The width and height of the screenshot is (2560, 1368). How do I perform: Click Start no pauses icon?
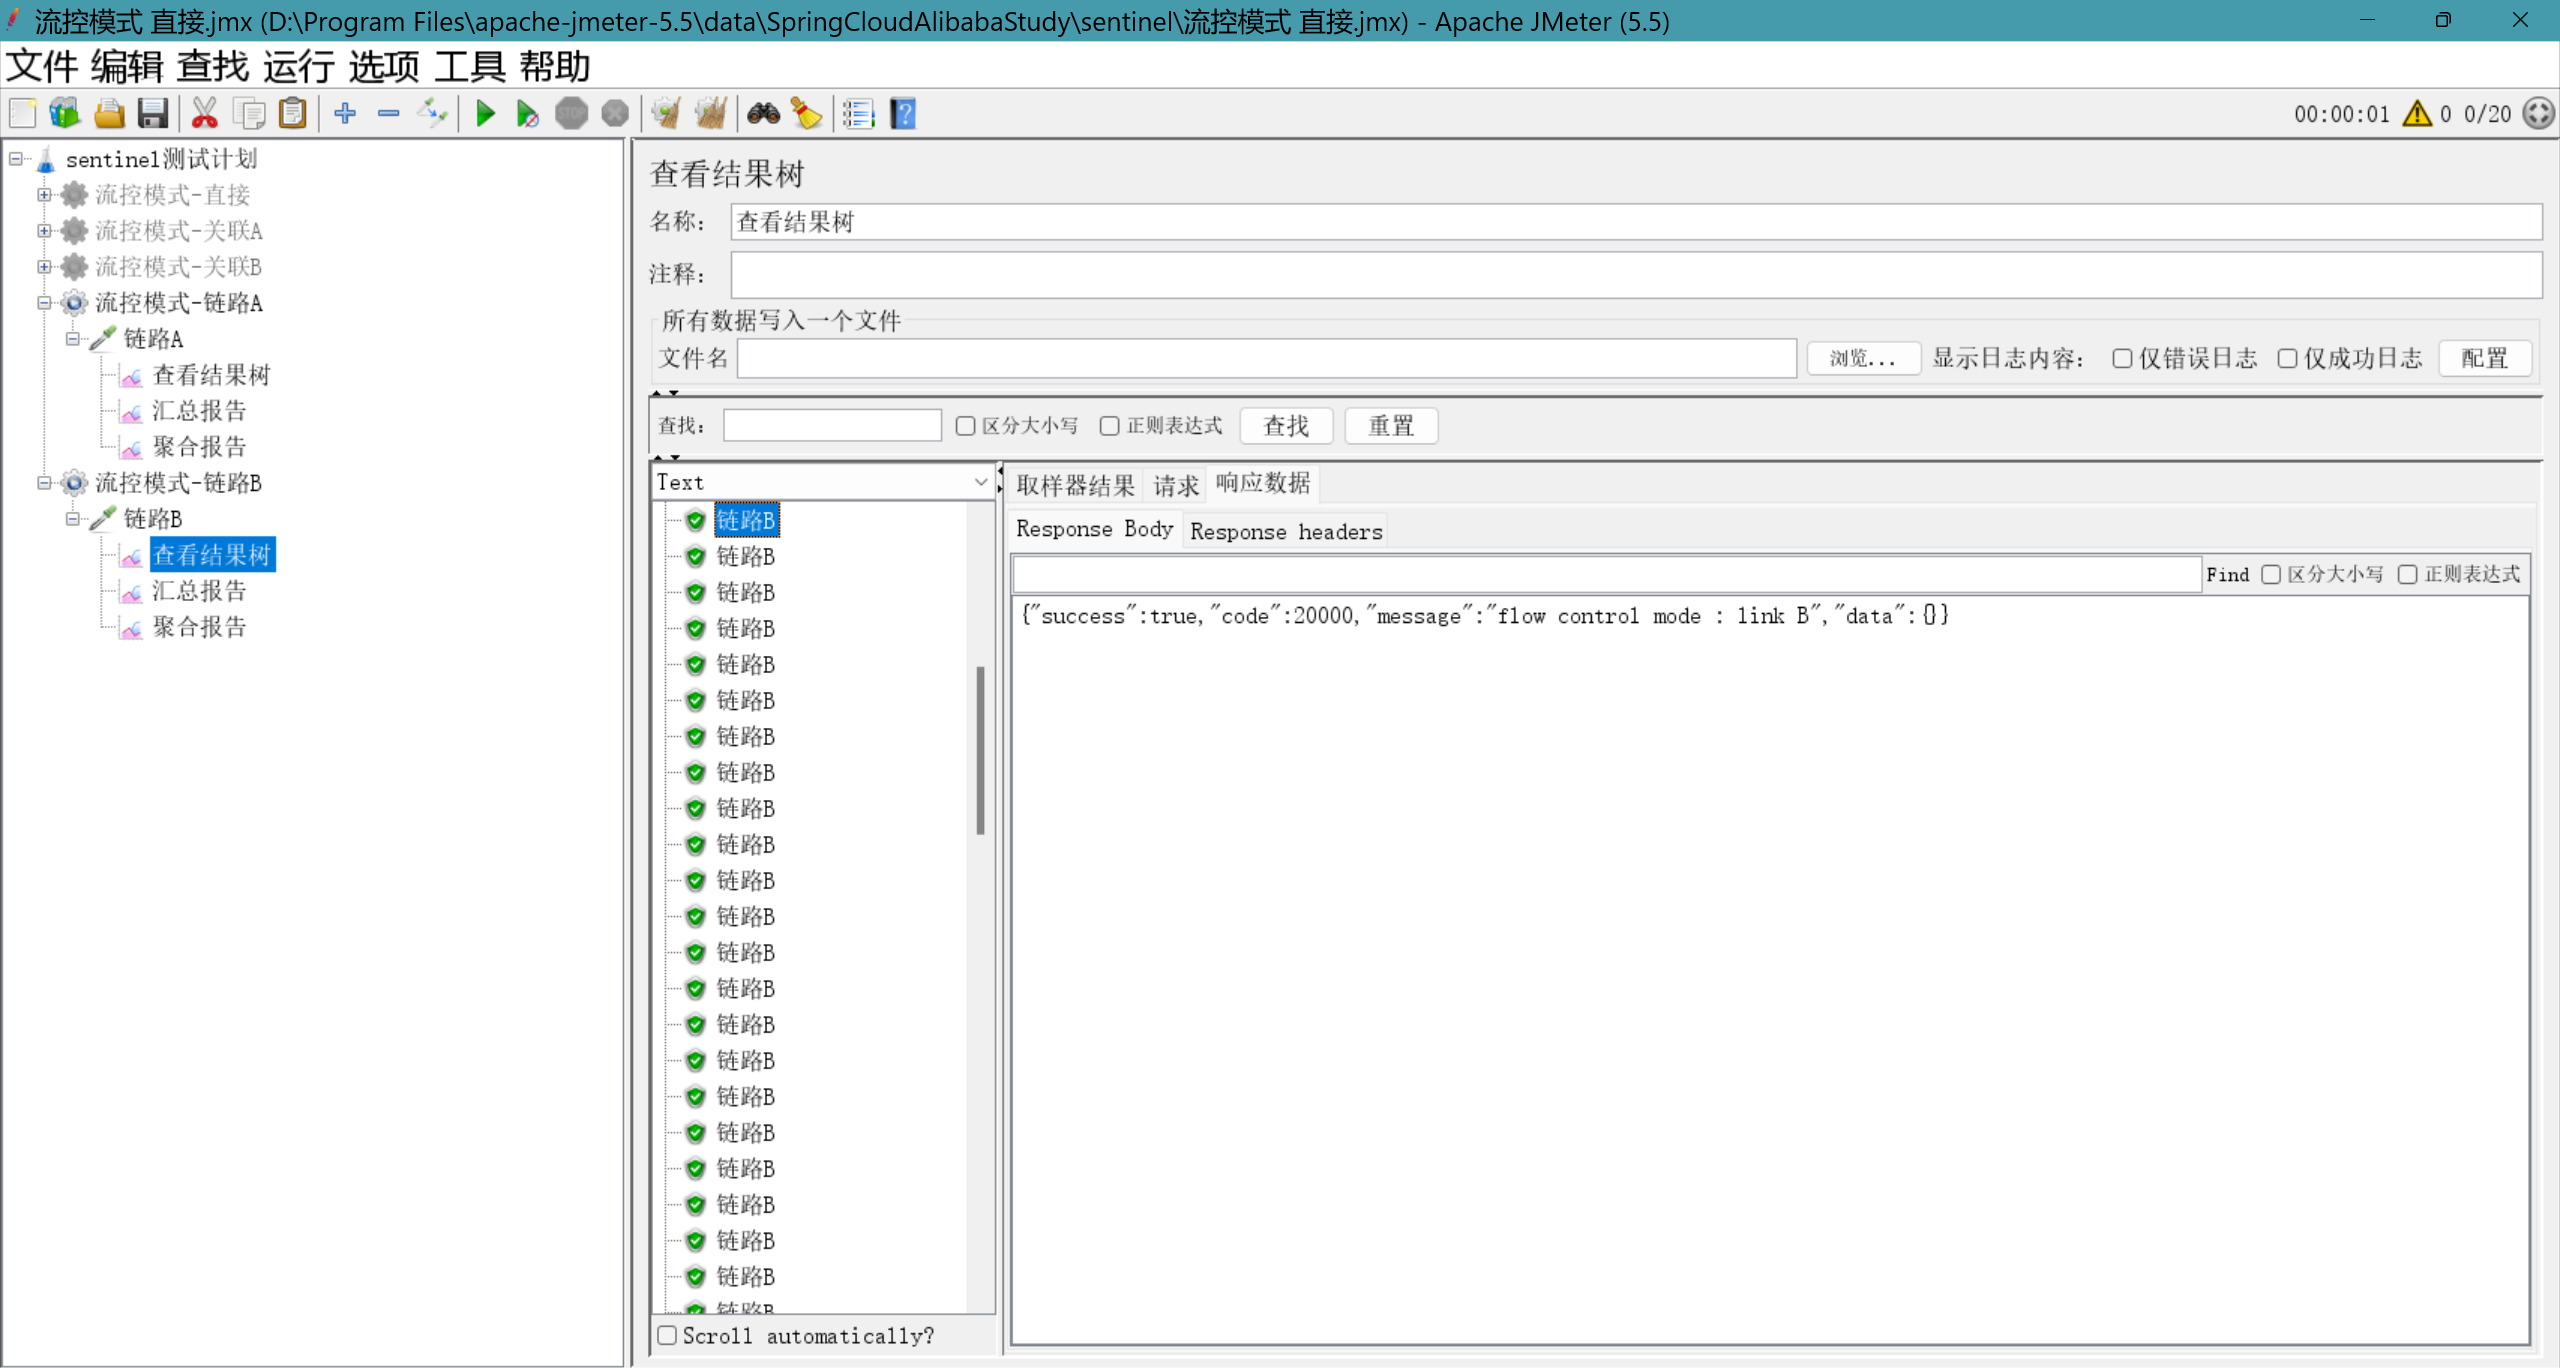[x=527, y=114]
